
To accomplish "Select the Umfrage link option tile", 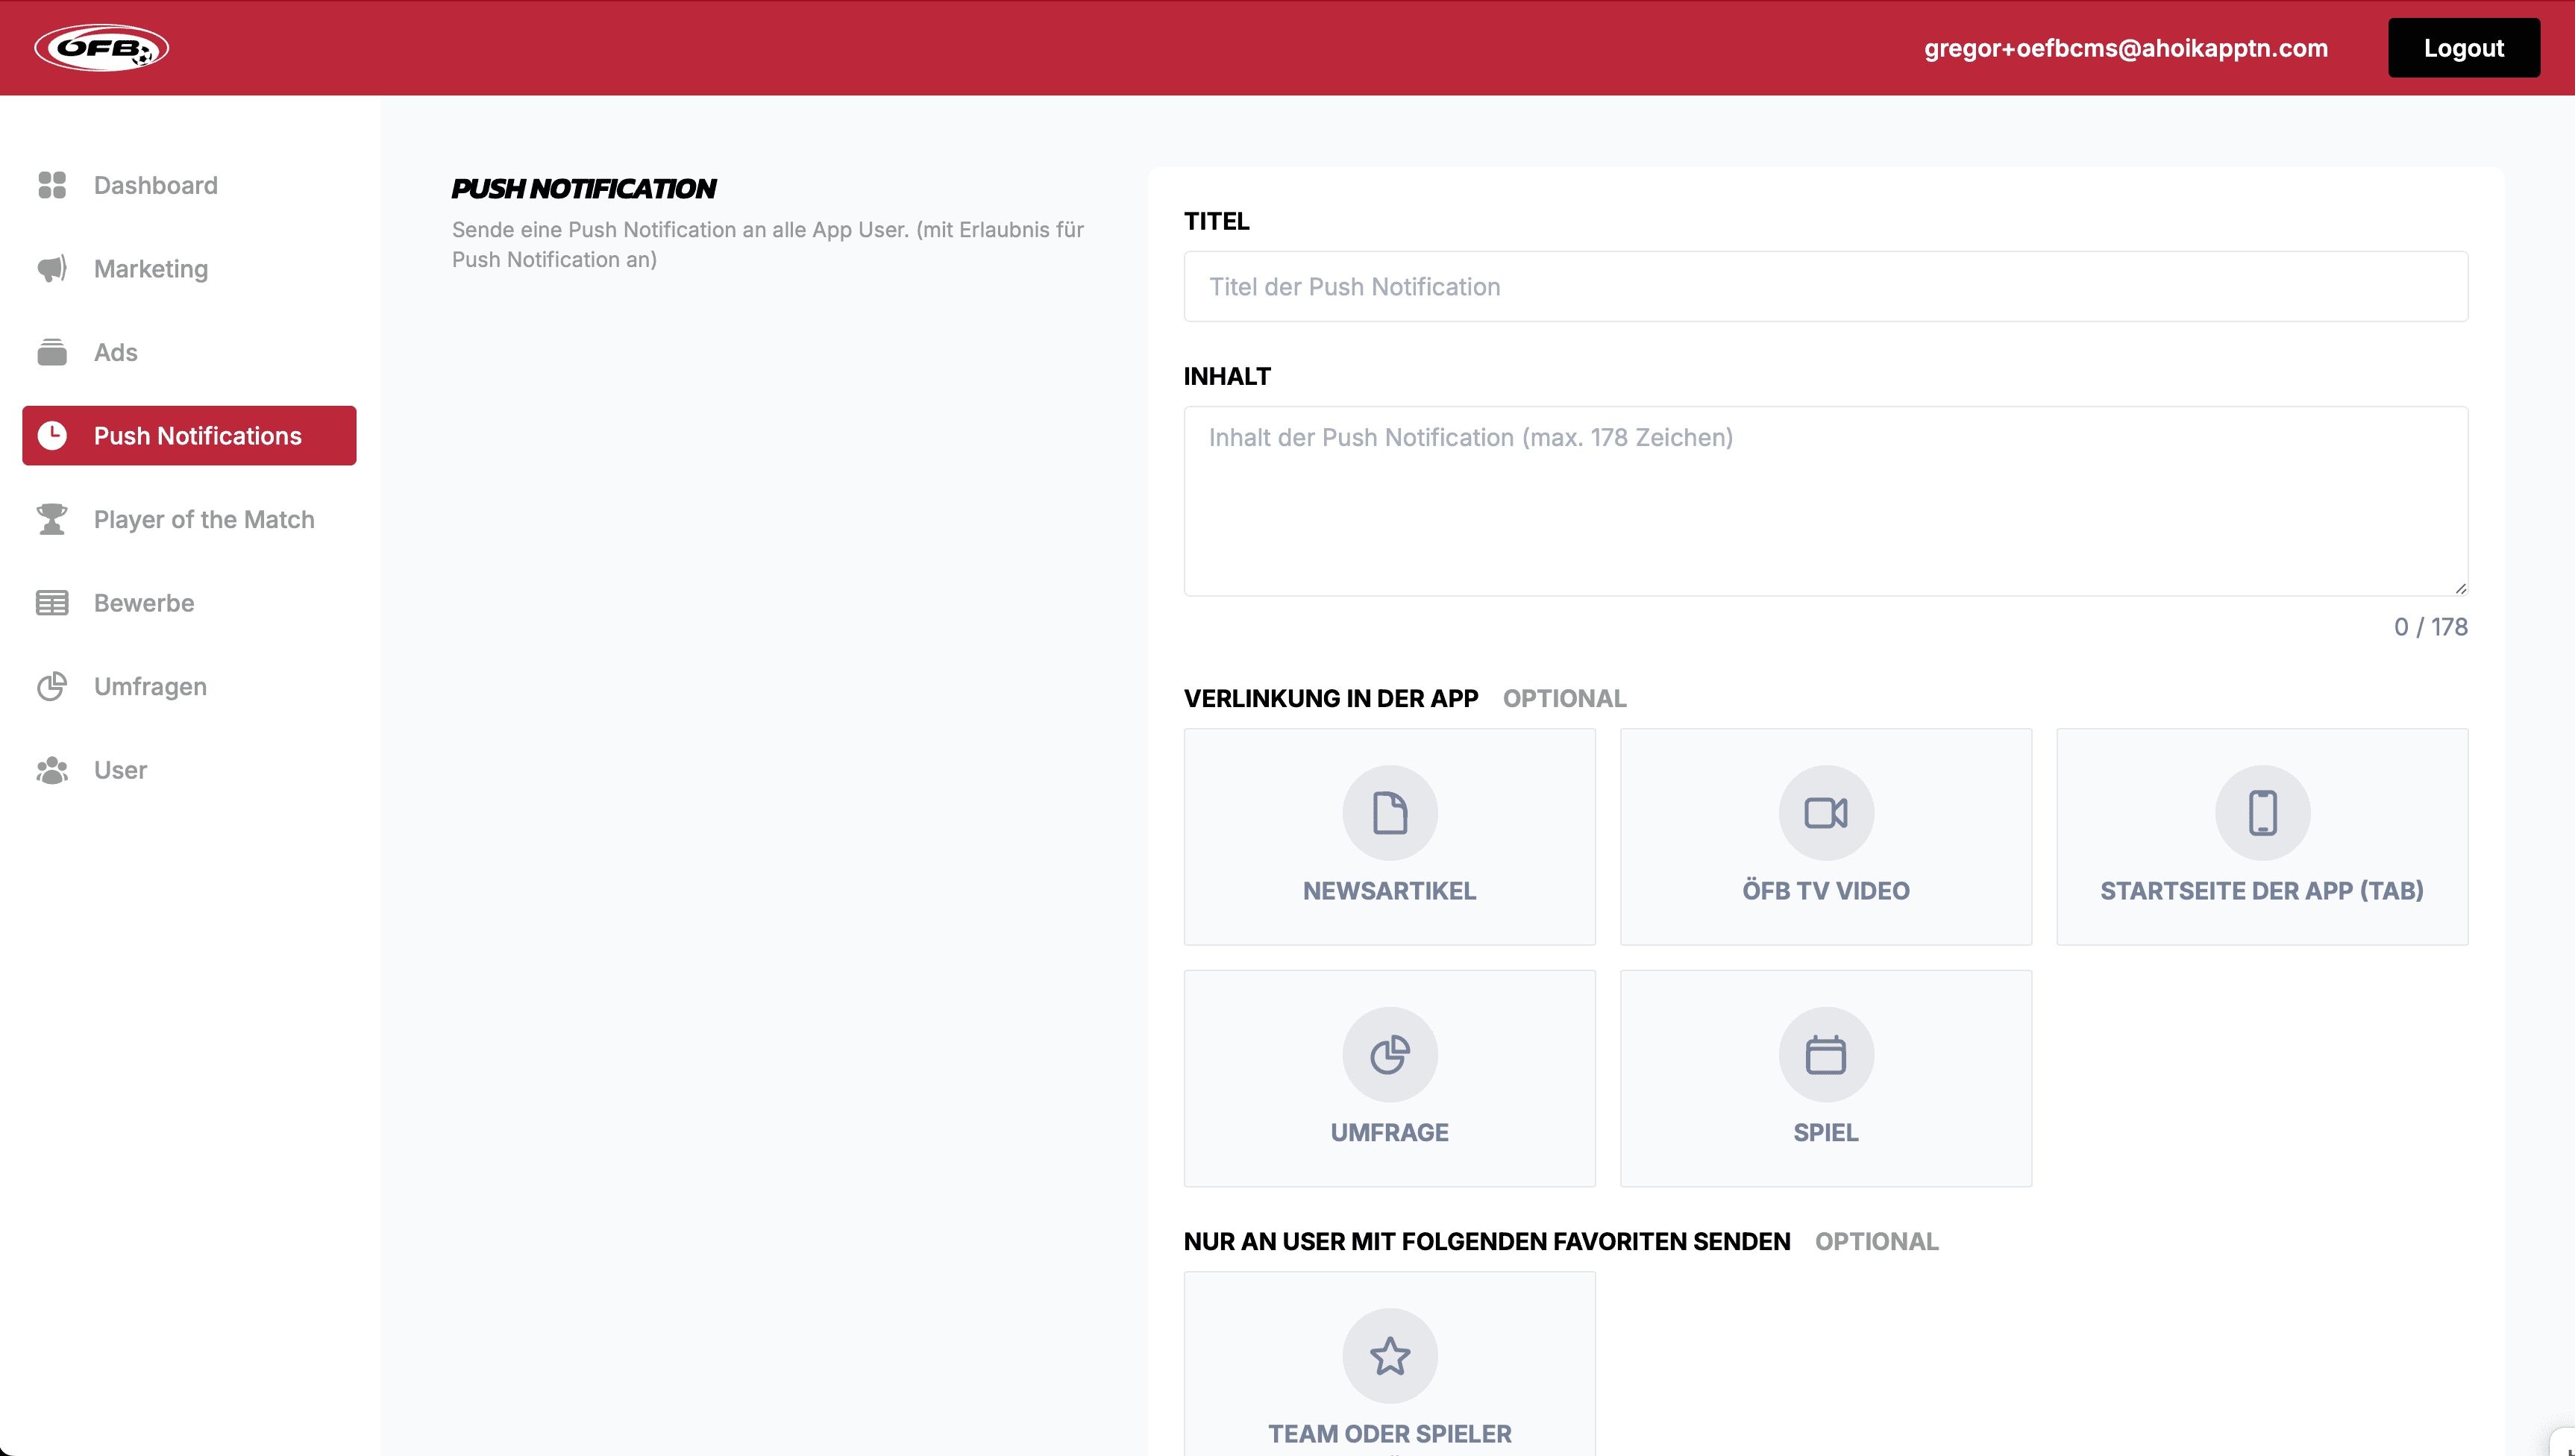I will point(1389,1078).
